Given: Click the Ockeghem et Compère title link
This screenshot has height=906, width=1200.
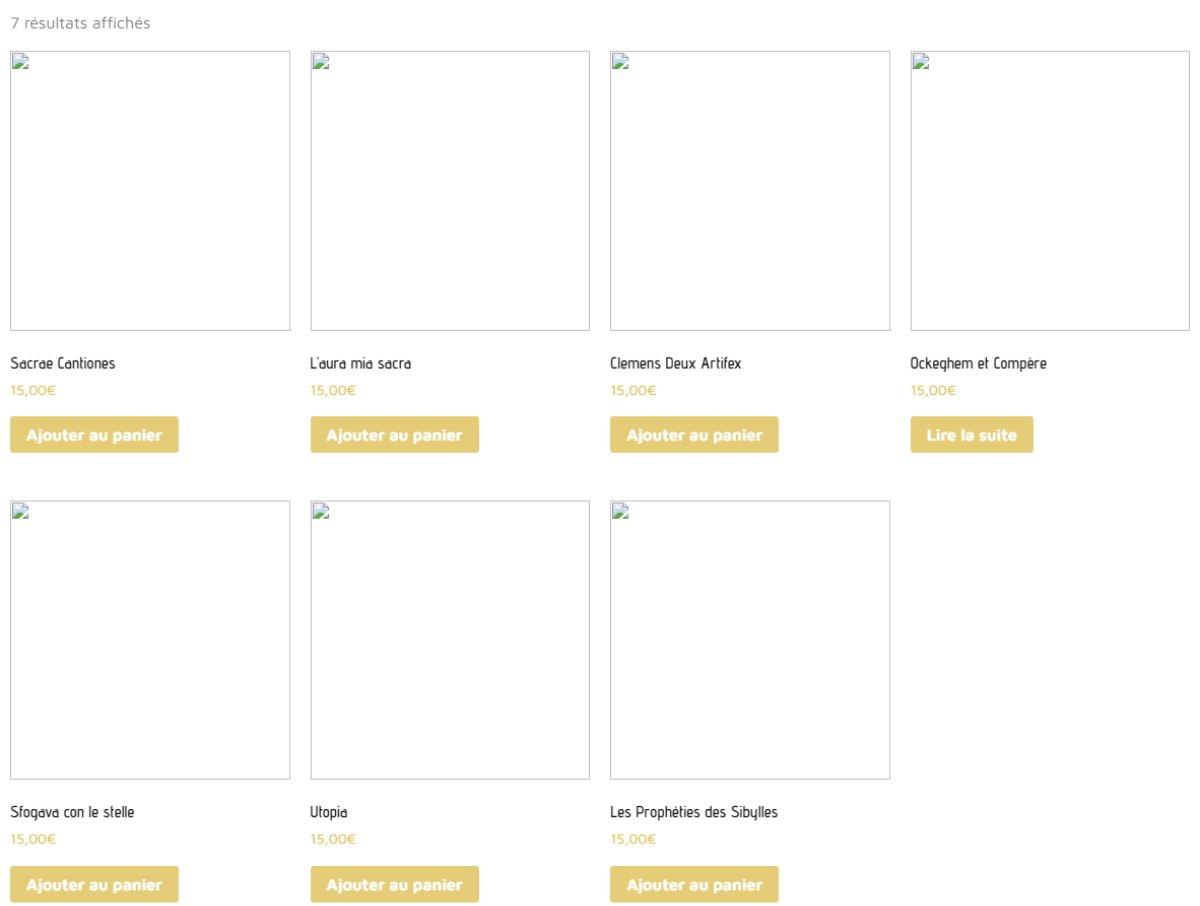Looking at the screenshot, I should pyautogui.click(x=978, y=363).
